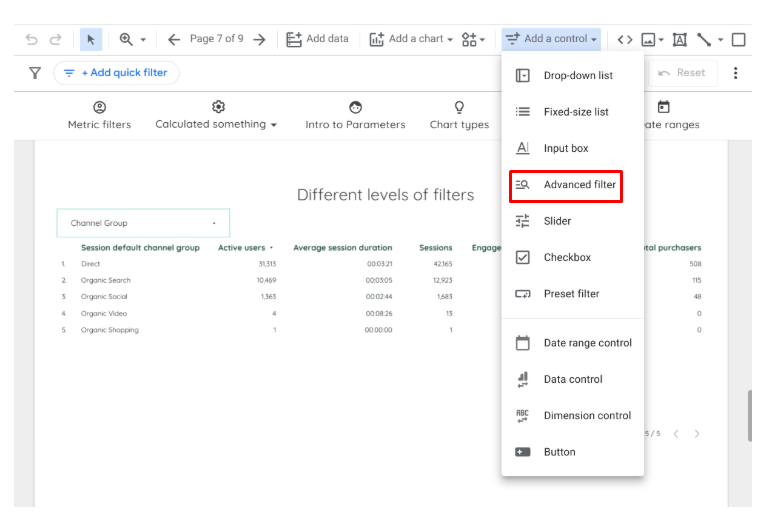
Task: Go to the next report page
Action: 259,39
